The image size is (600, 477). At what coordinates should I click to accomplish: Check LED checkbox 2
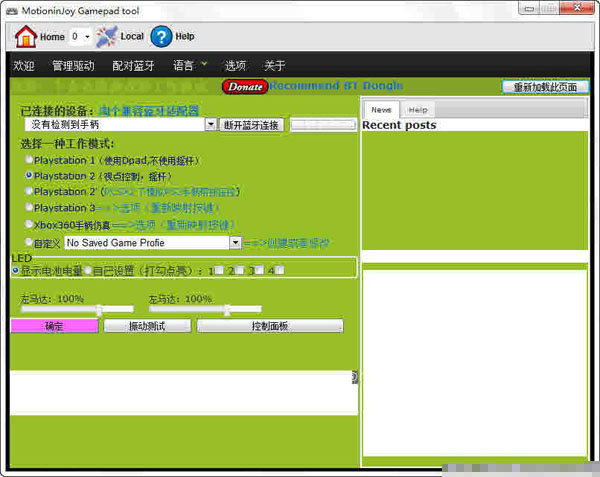tap(240, 270)
